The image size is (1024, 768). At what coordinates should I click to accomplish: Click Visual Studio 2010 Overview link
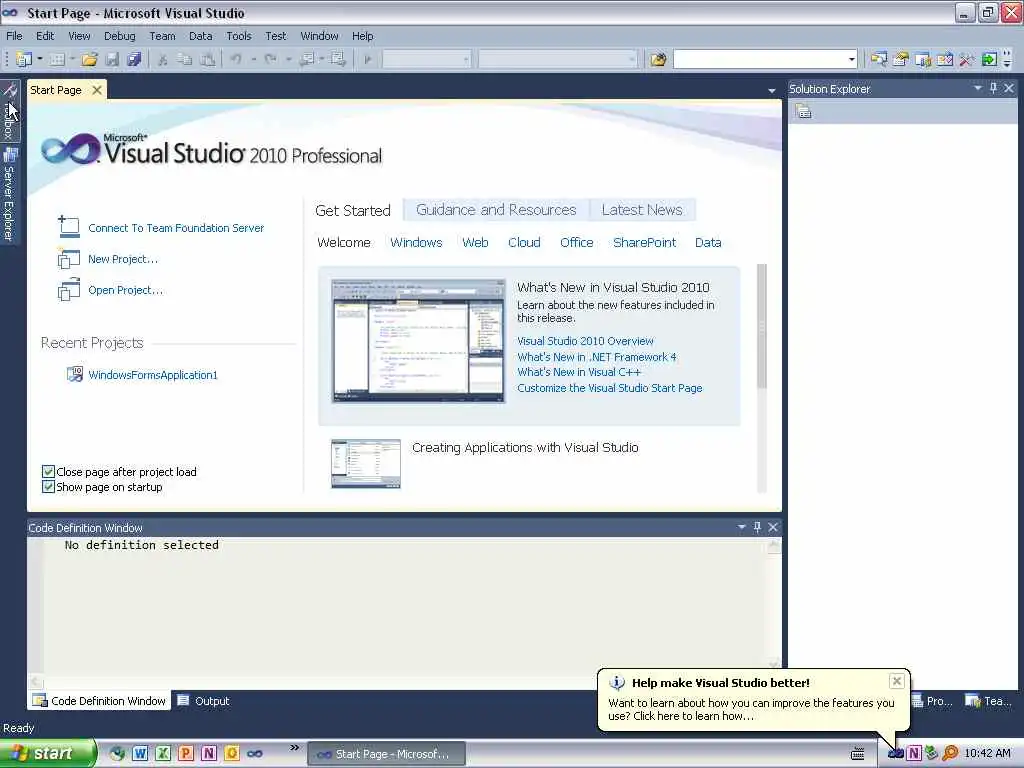click(585, 341)
